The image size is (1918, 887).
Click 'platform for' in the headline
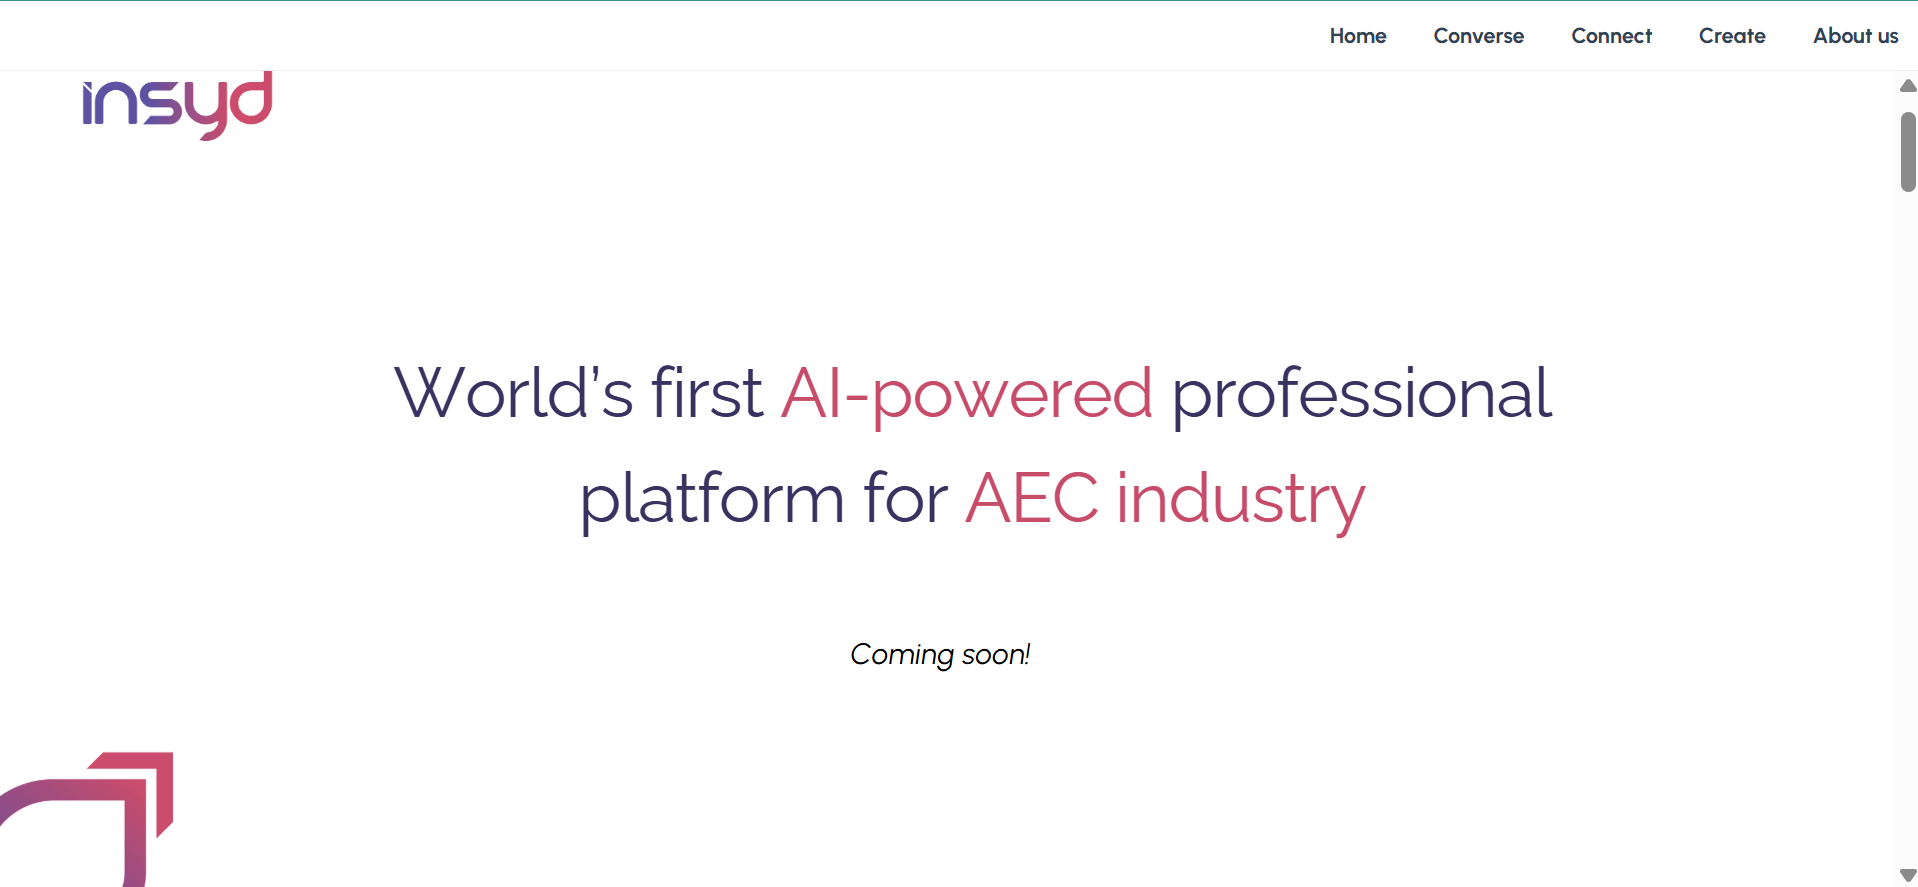coord(764,499)
